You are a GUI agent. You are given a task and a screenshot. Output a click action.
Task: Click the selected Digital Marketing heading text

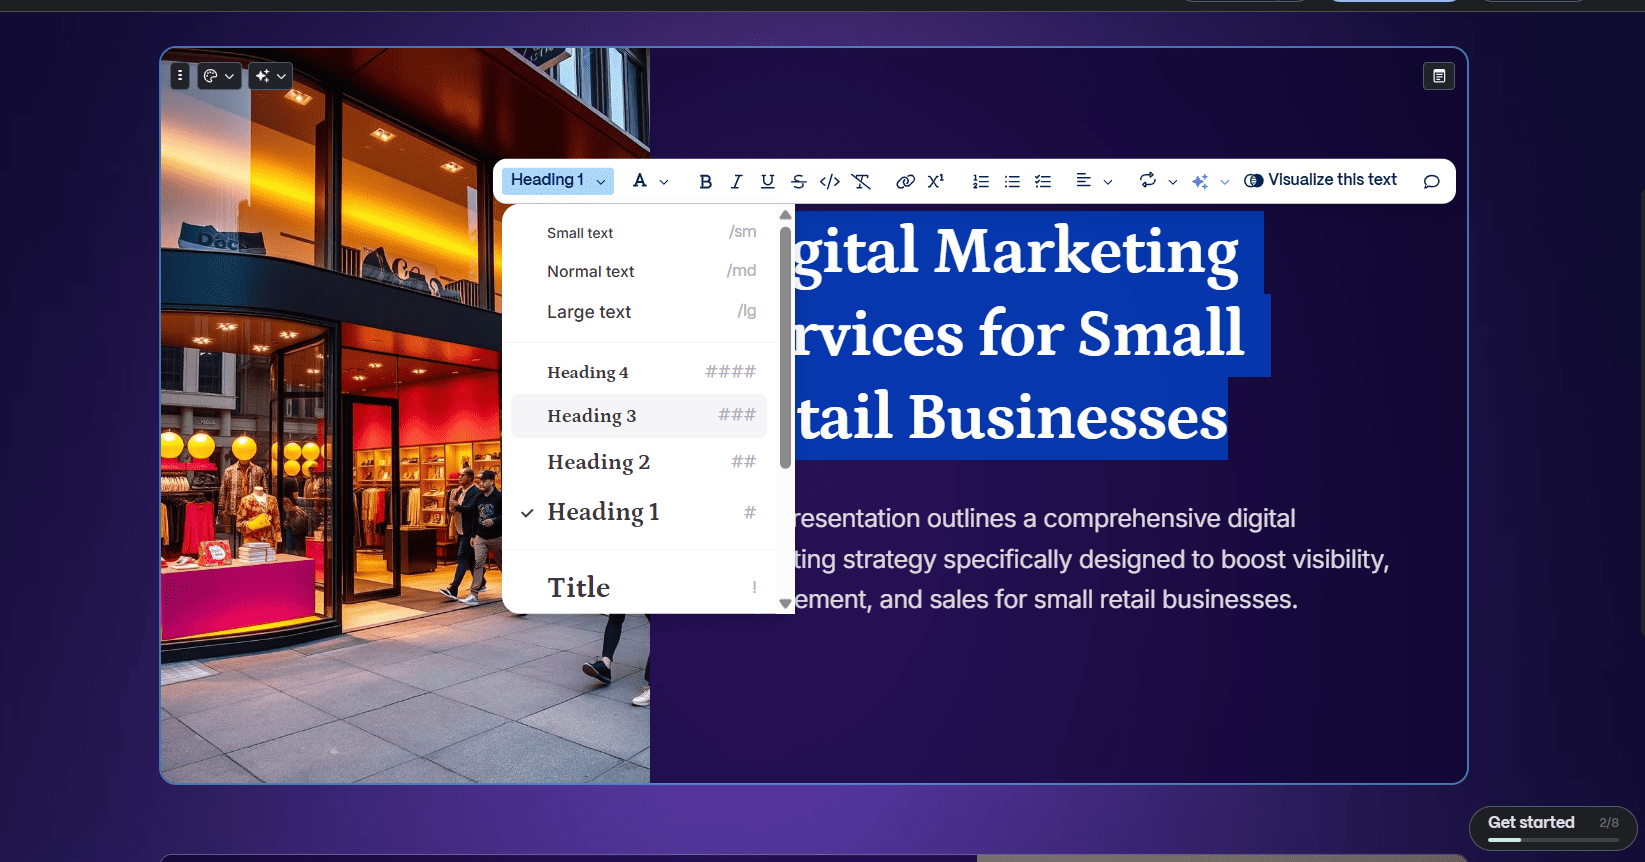coord(1020,334)
